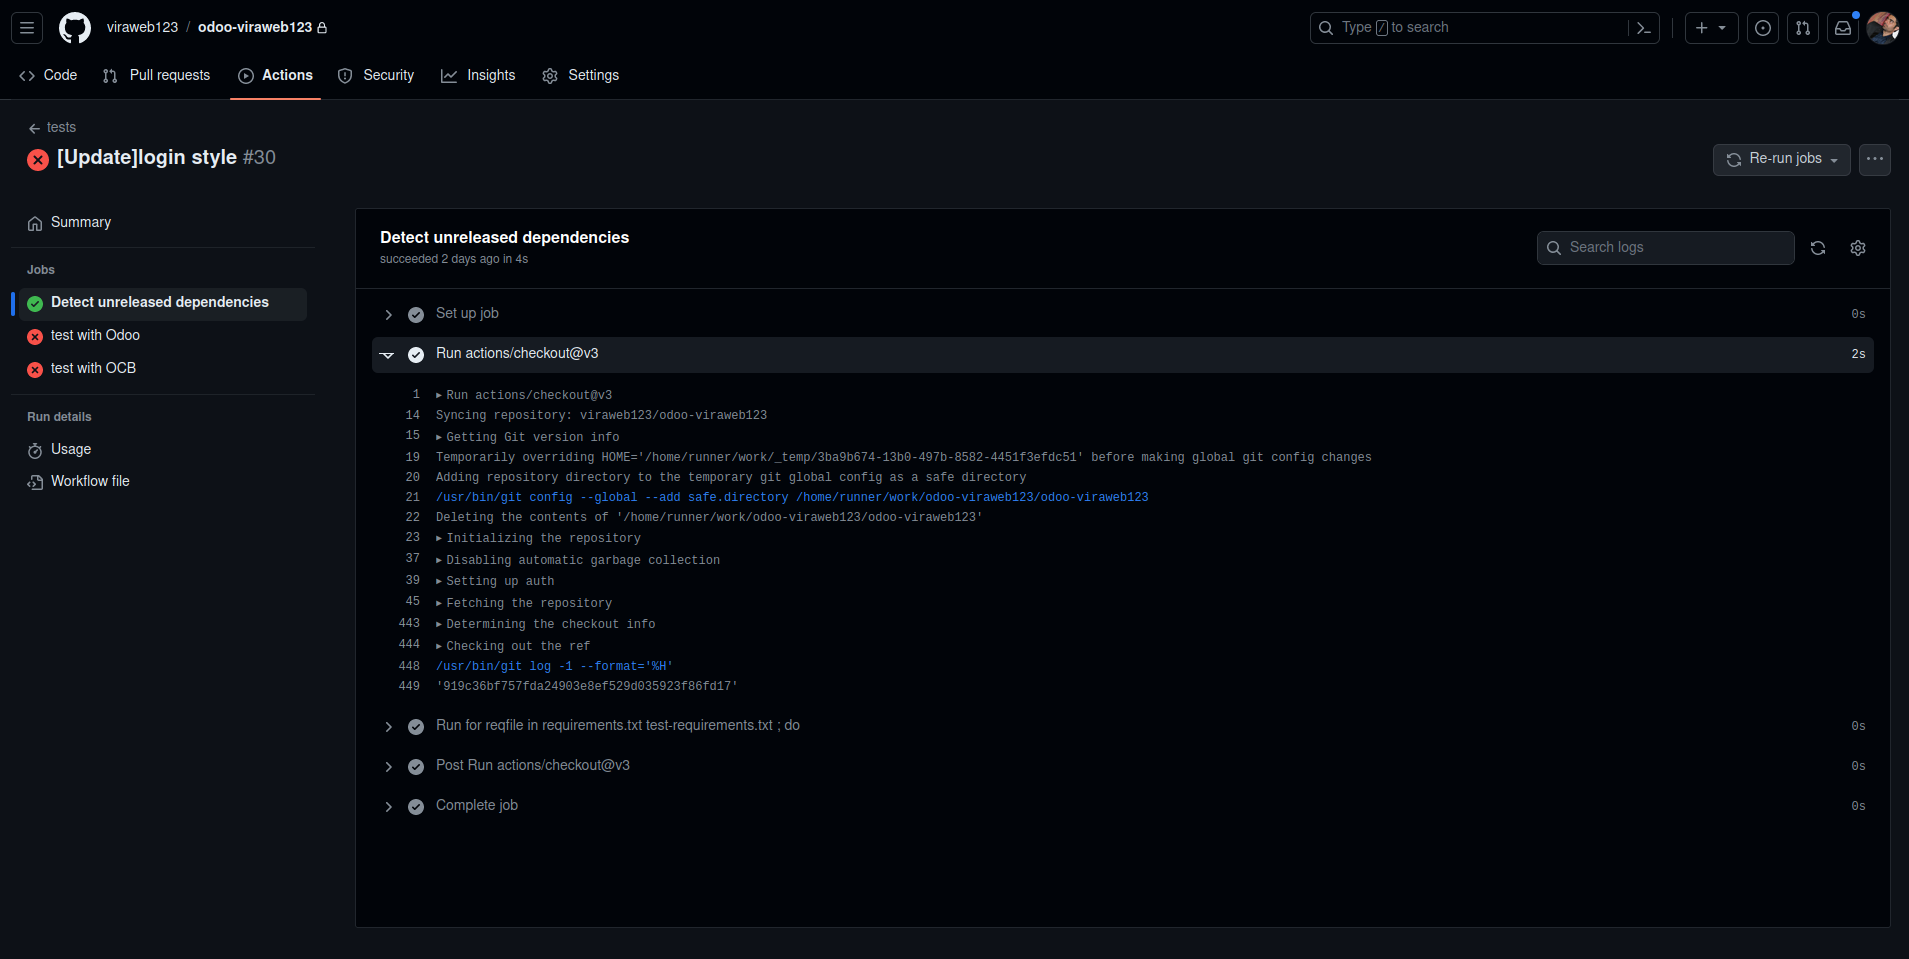Image resolution: width=1909 pixels, height=959 pixels.
Task: Open the notifications inbox icon
Action: pos(1843,28)
